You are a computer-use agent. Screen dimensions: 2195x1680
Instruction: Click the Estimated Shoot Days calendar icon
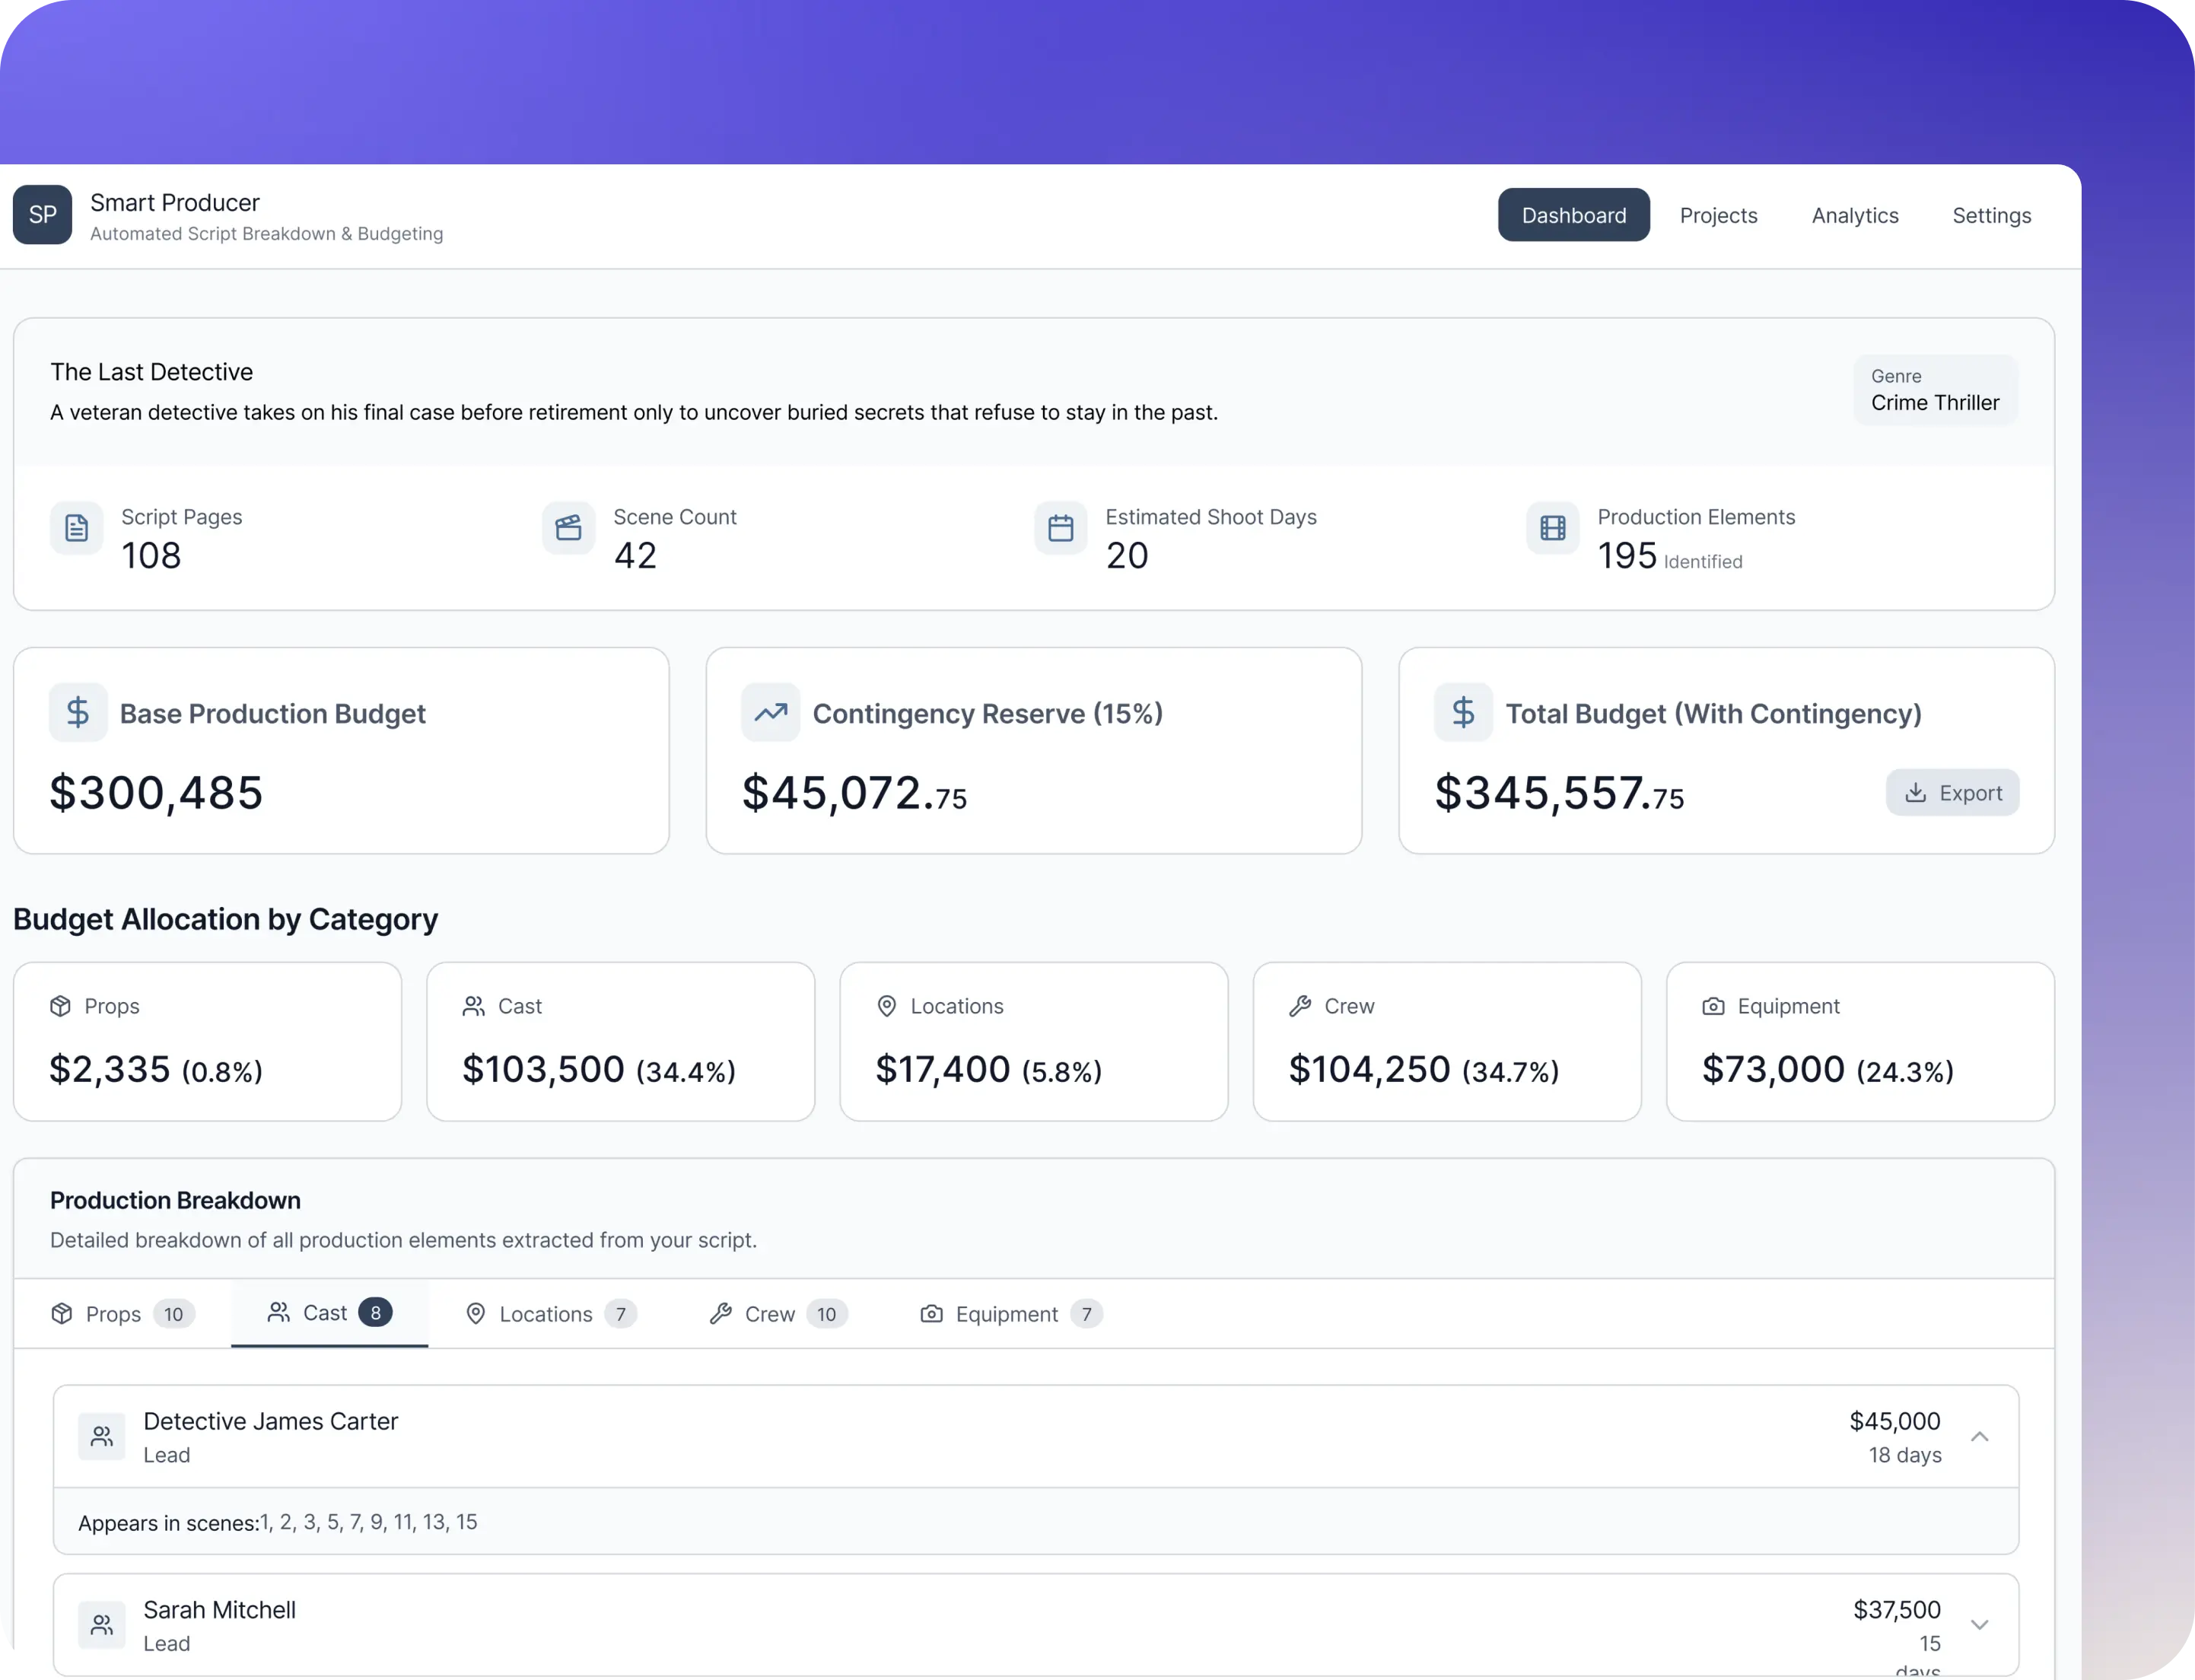1060,528
